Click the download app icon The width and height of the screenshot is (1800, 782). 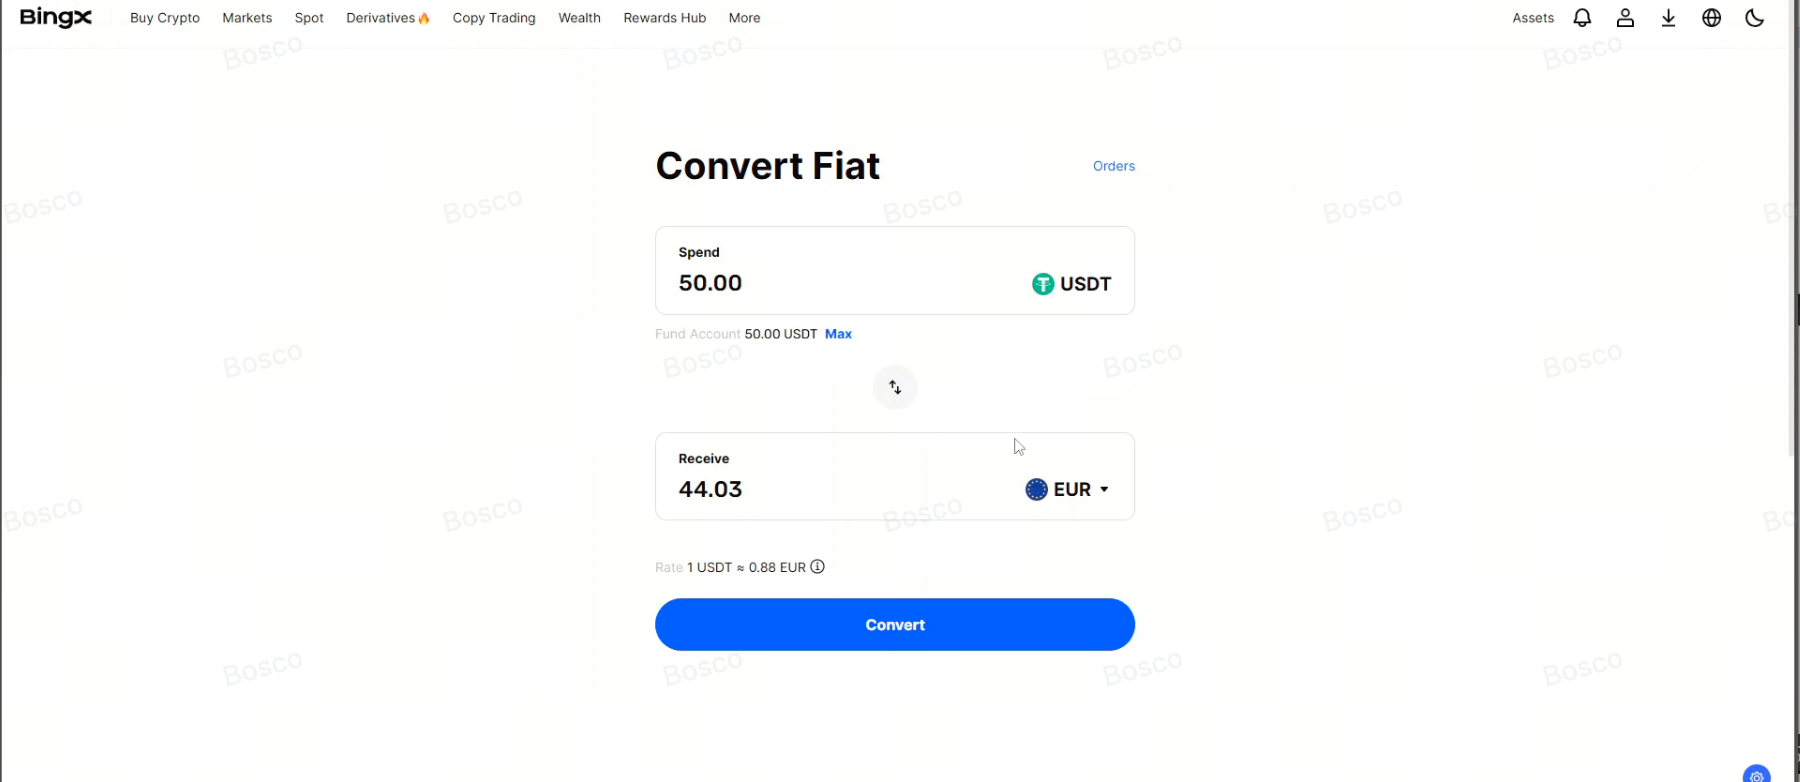1668,18
